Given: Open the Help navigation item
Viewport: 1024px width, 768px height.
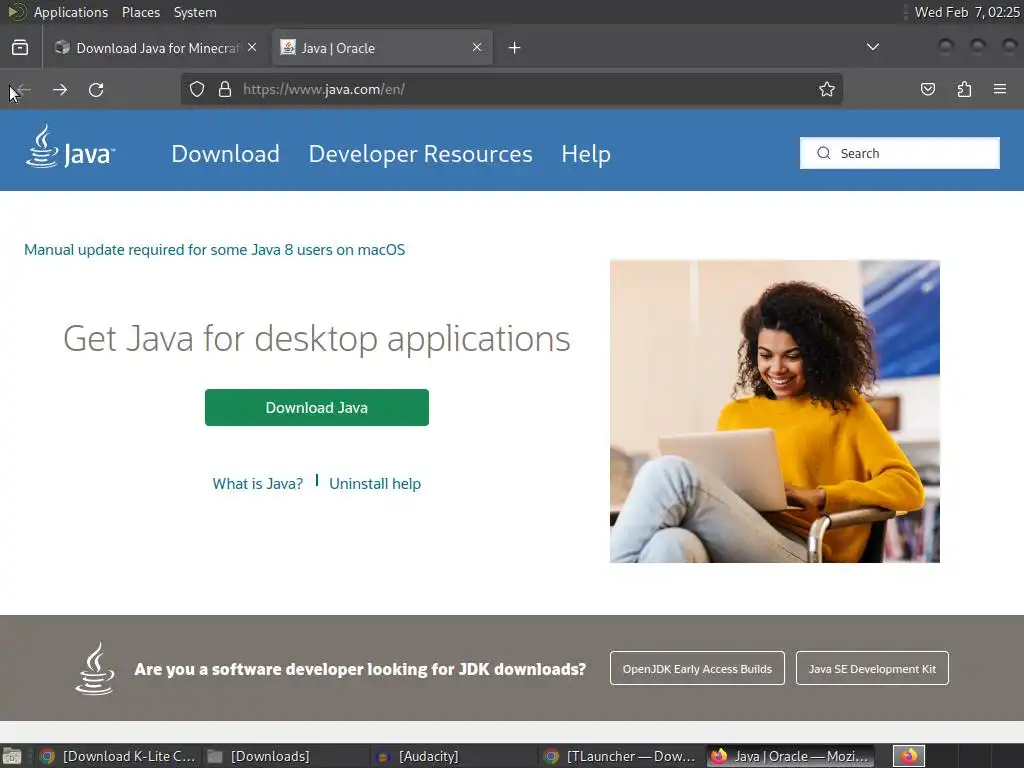Looking at the screenshot, I should (586, 154).
